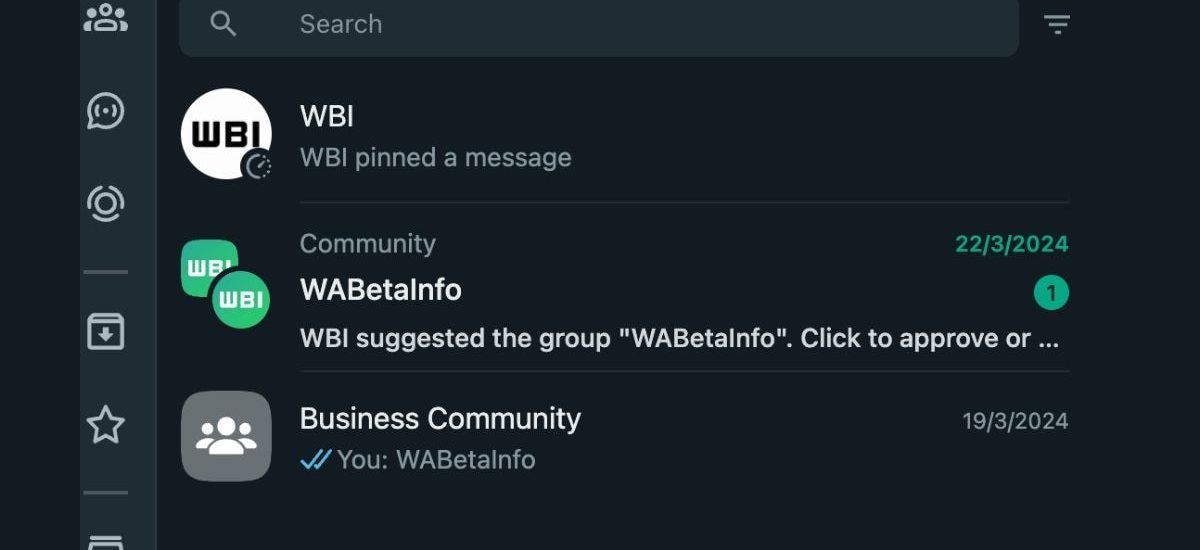Click the WBI profile picture
This screenshot has width=1200, height=550.
point(226,134)
